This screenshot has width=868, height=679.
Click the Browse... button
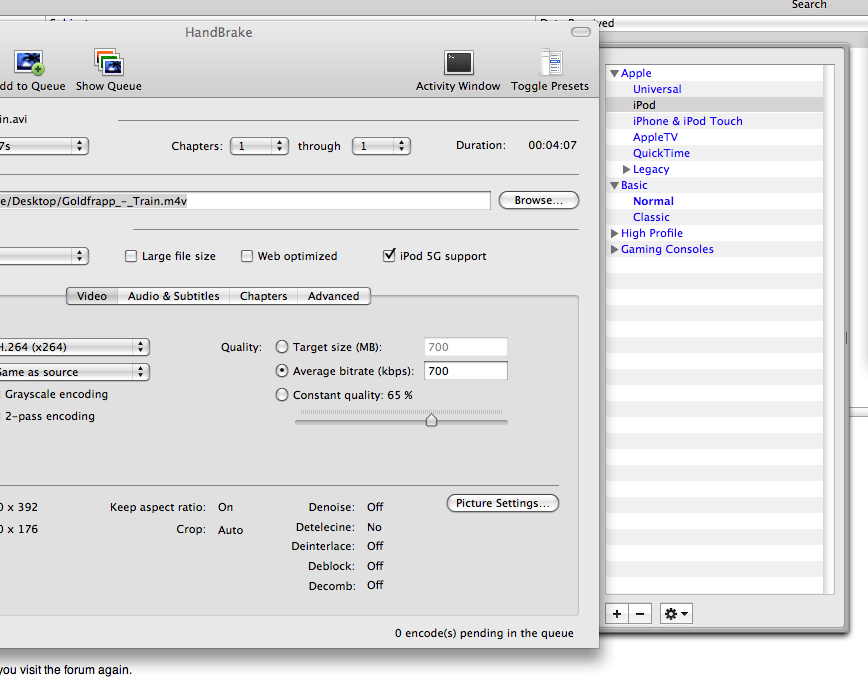click(539, 200)
